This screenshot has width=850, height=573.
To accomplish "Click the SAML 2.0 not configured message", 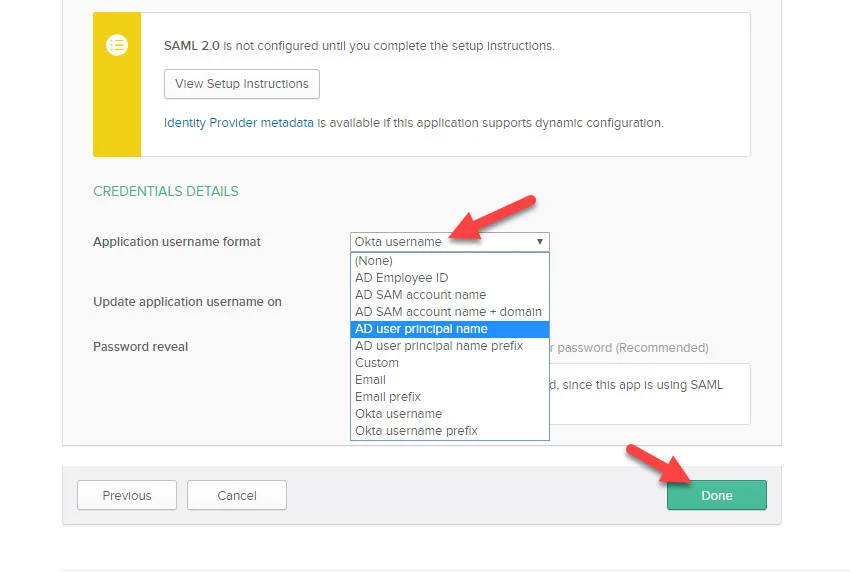I will [359, 46].
